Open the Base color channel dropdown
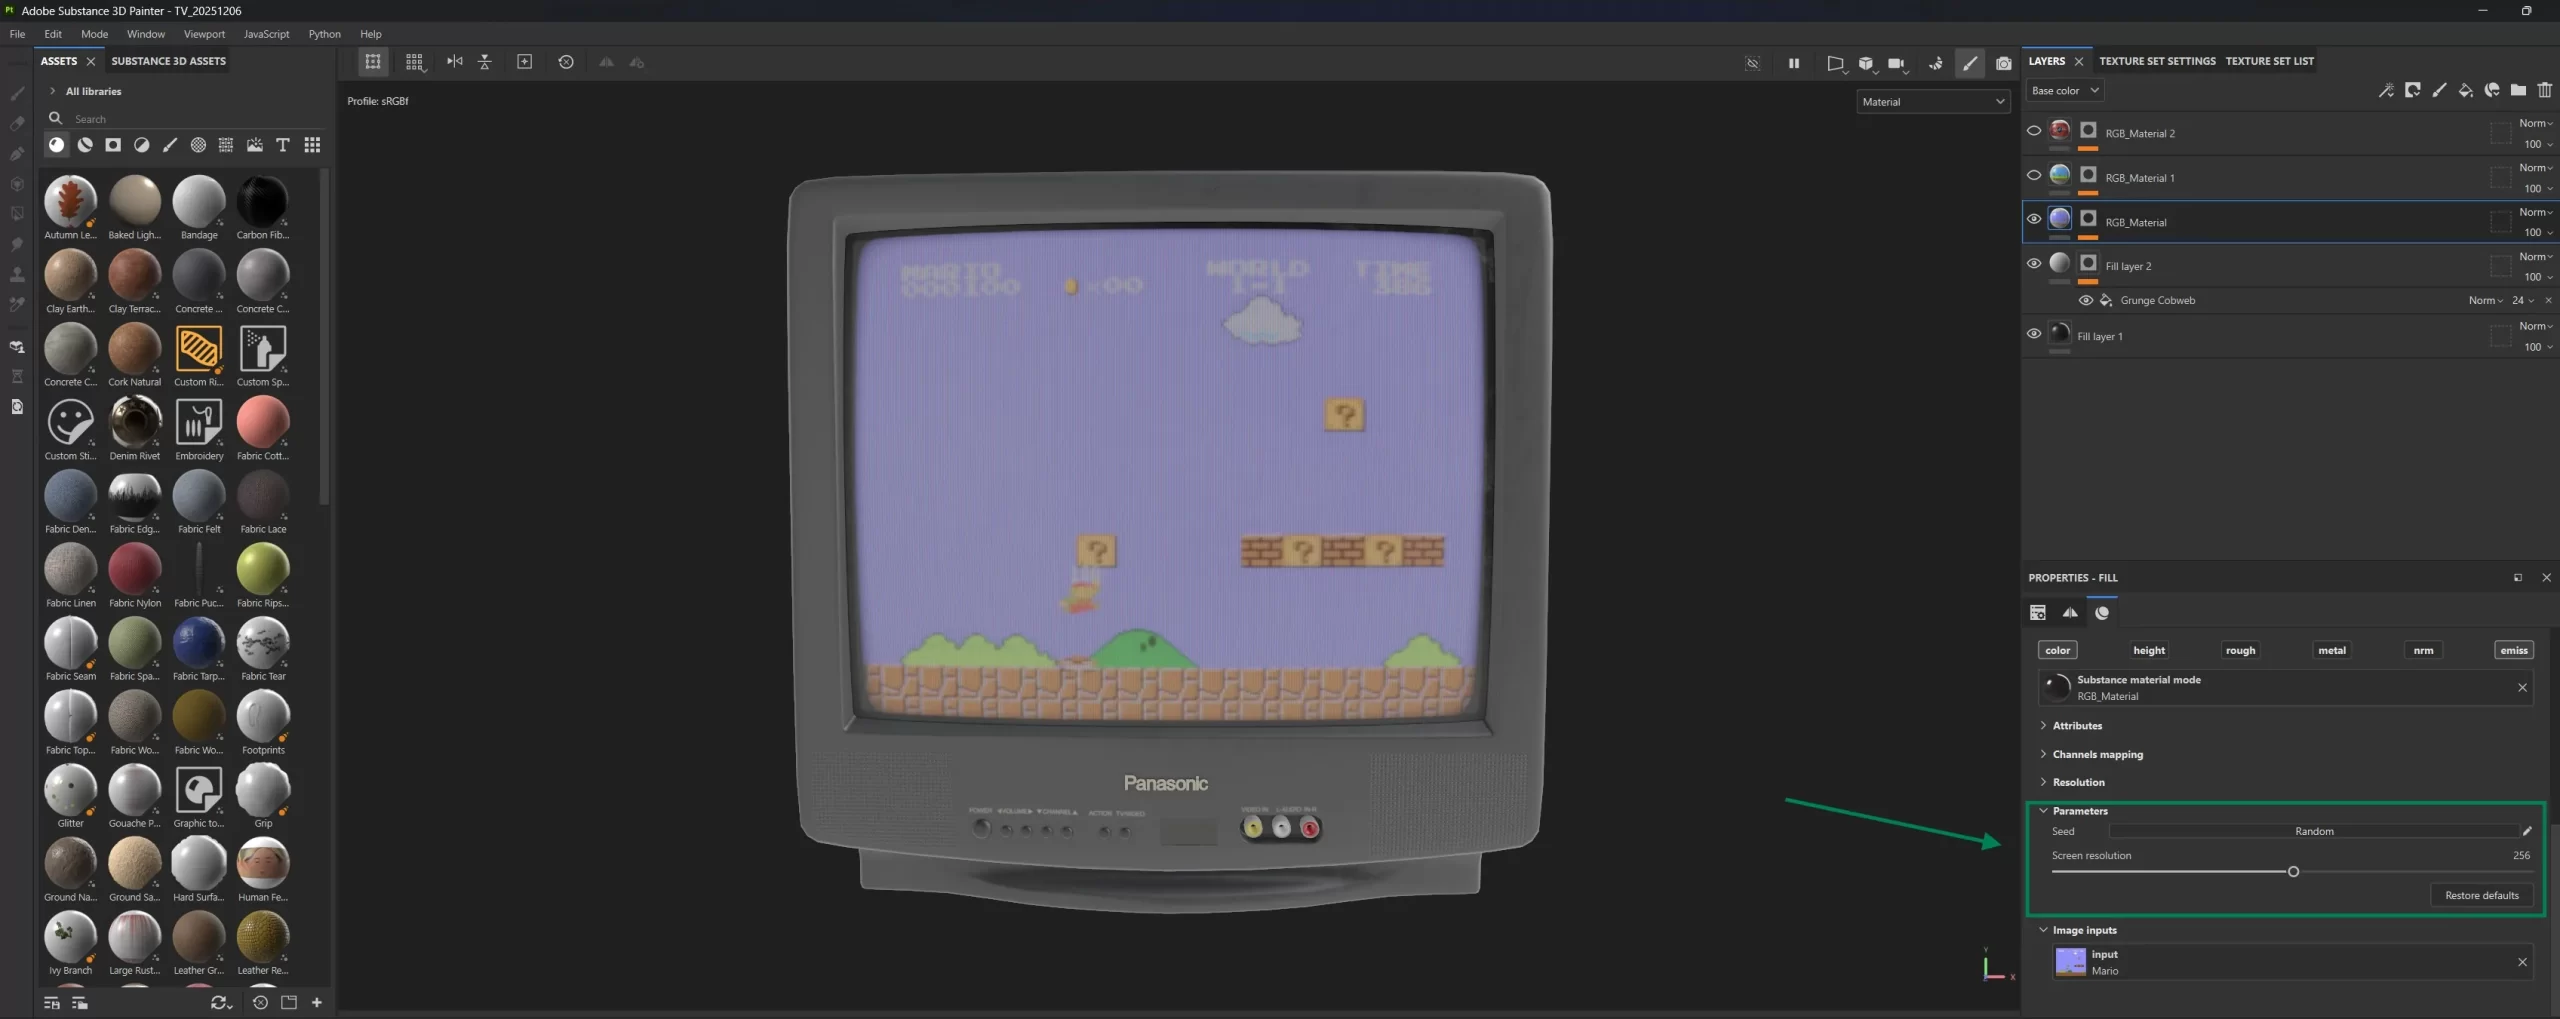 click(x=2064, y=91)
